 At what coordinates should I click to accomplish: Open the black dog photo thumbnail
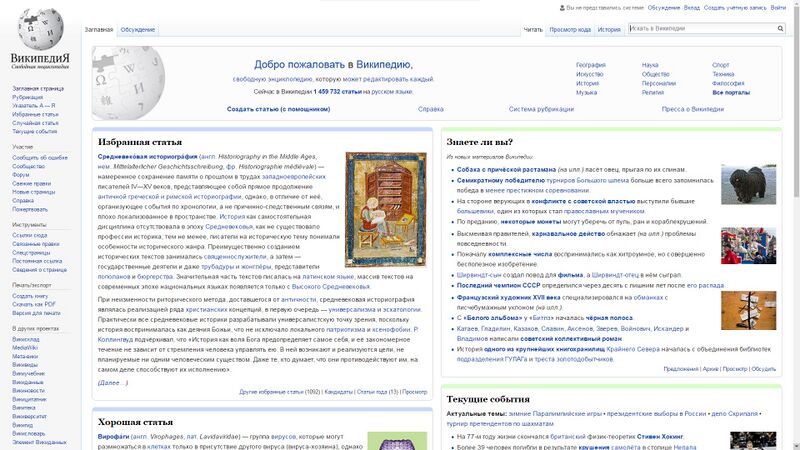click(x=748, y=185)
